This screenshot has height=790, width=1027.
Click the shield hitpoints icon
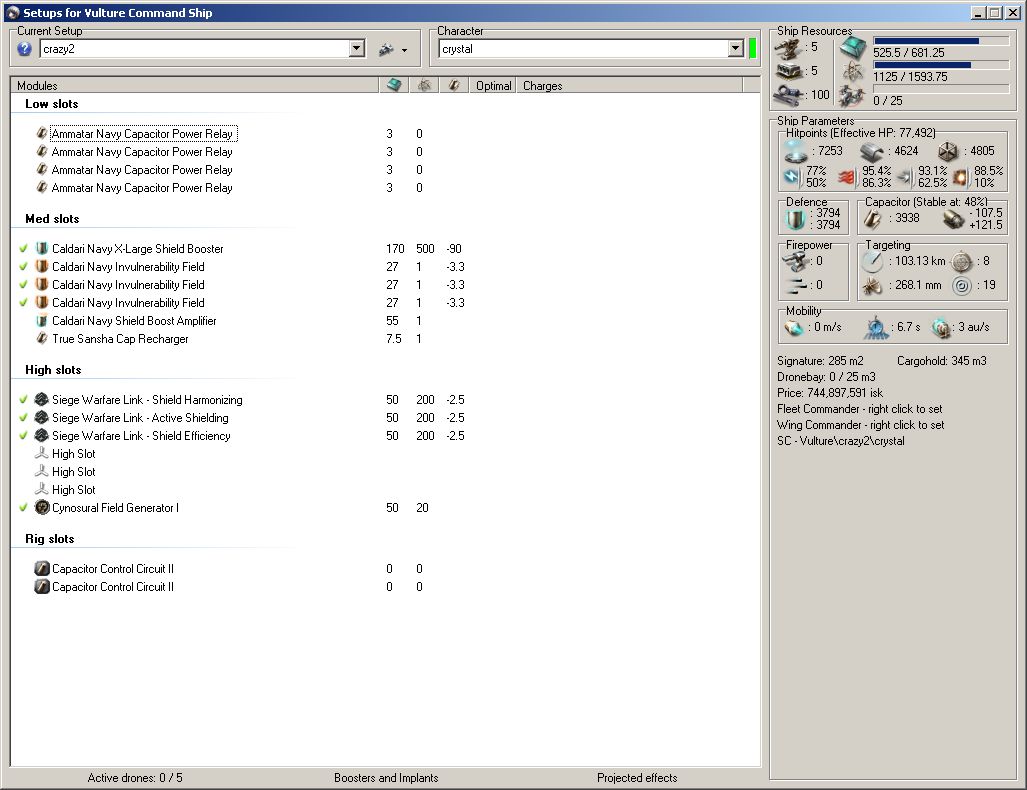tap(795, 151)
